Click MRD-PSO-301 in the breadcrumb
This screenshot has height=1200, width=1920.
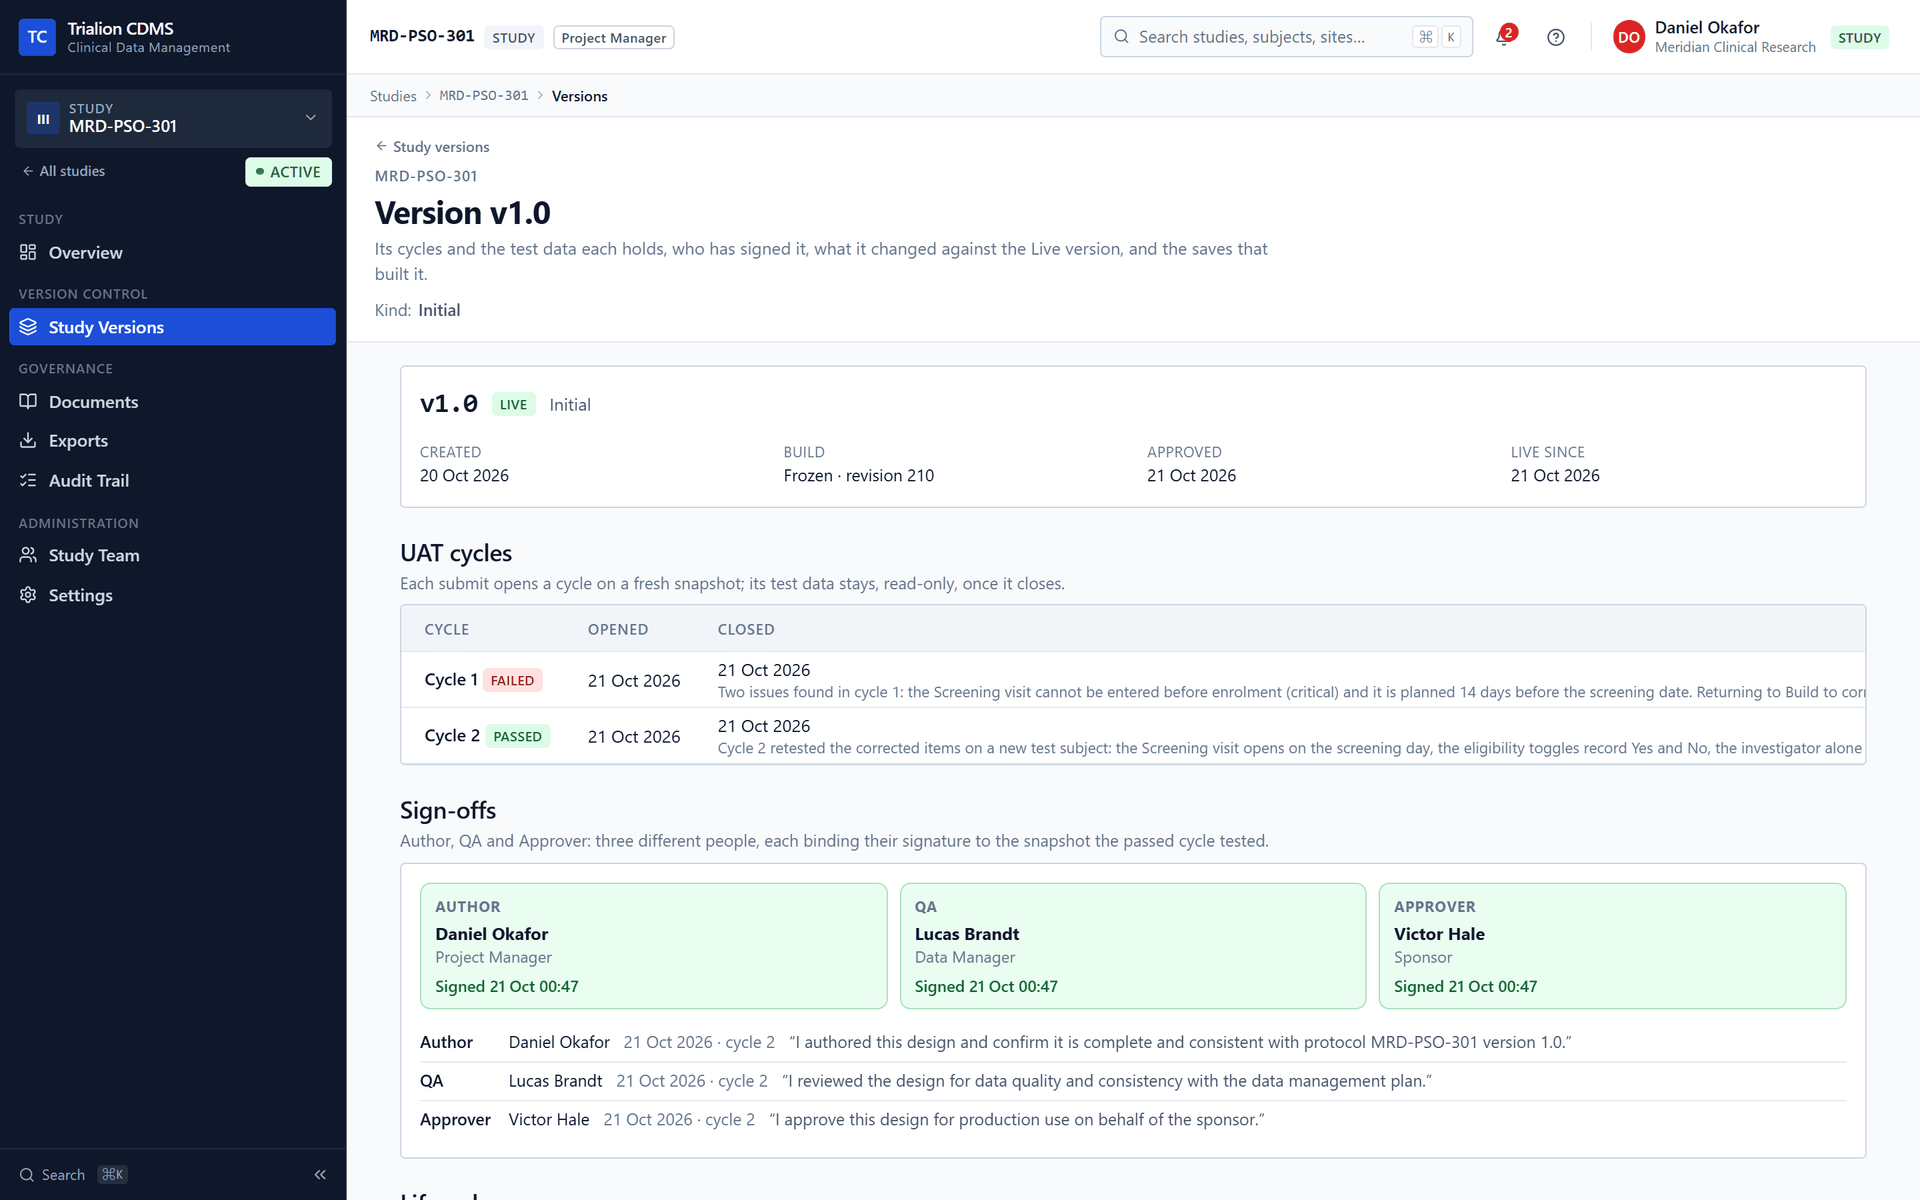pos(484,96)
